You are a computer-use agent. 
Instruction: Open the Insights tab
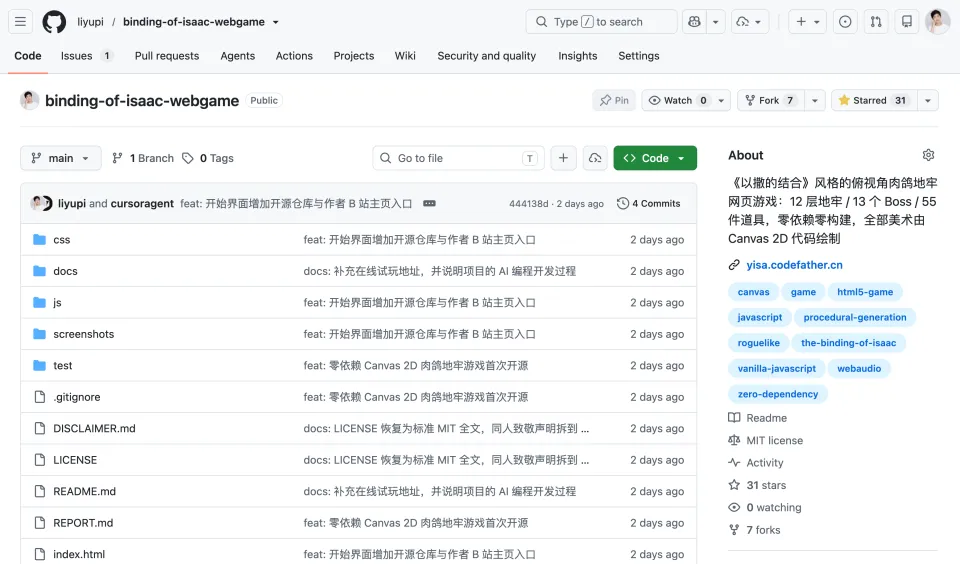tap(577, 56)
